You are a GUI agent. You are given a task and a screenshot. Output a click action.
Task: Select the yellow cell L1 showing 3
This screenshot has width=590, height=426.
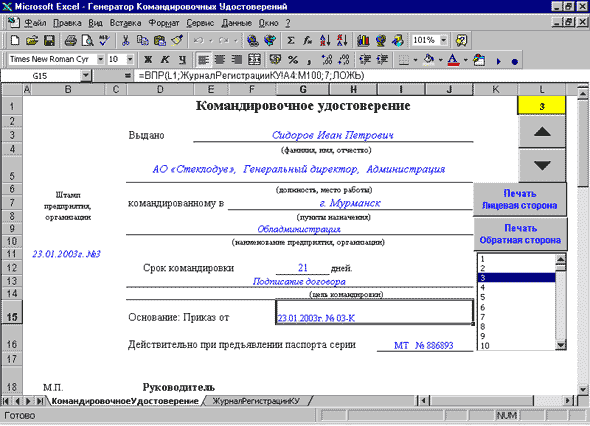tap(541, 106)
